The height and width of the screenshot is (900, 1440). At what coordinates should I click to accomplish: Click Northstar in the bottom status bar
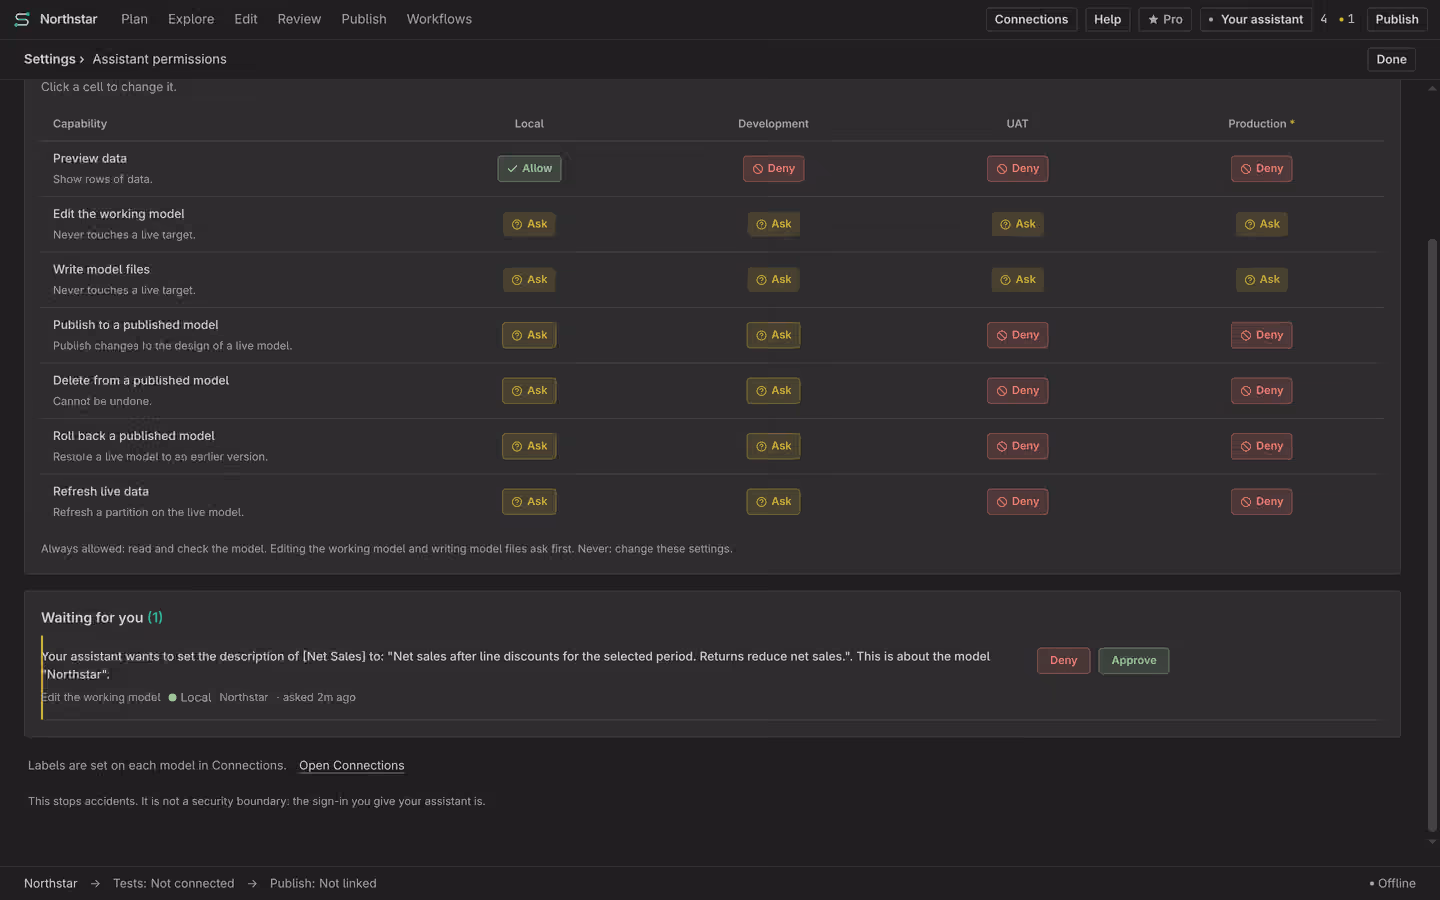click(x=51, y=883)
